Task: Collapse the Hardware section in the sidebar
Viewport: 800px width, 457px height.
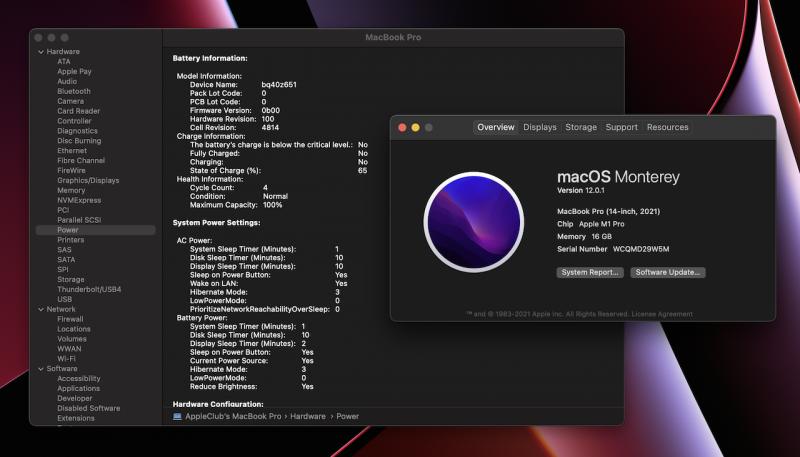Action: 41,51
